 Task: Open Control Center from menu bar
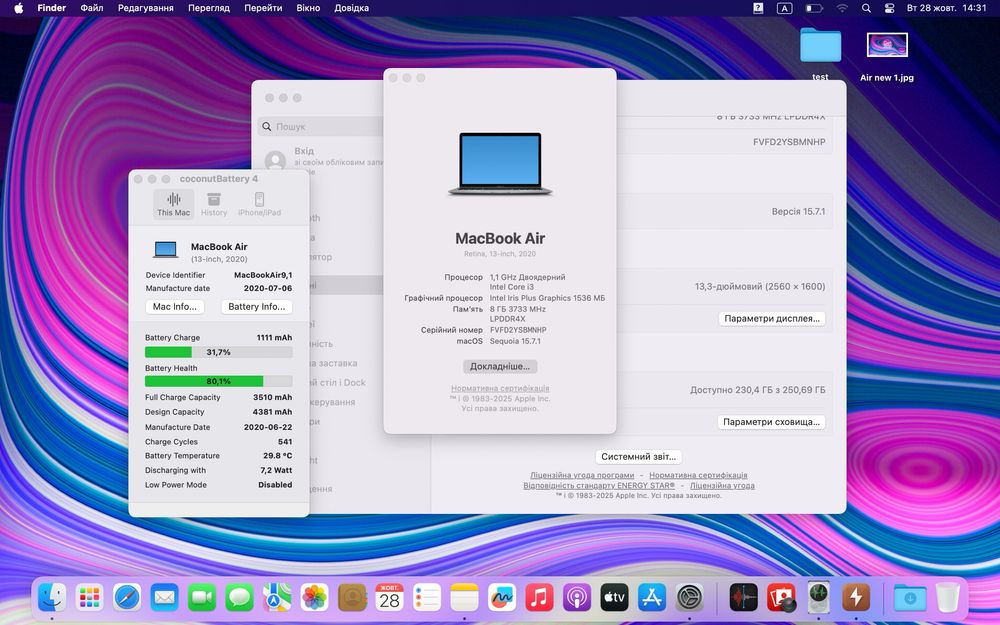click(890, 8)
